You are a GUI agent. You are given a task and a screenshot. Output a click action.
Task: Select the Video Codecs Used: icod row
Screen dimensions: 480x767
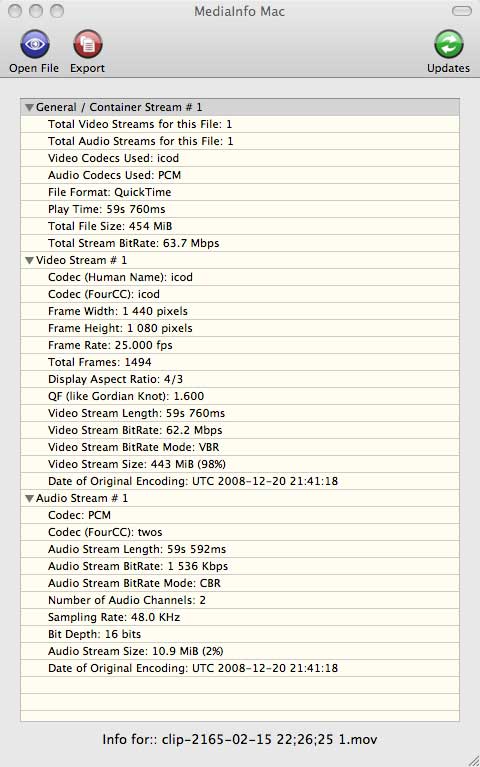240,158
